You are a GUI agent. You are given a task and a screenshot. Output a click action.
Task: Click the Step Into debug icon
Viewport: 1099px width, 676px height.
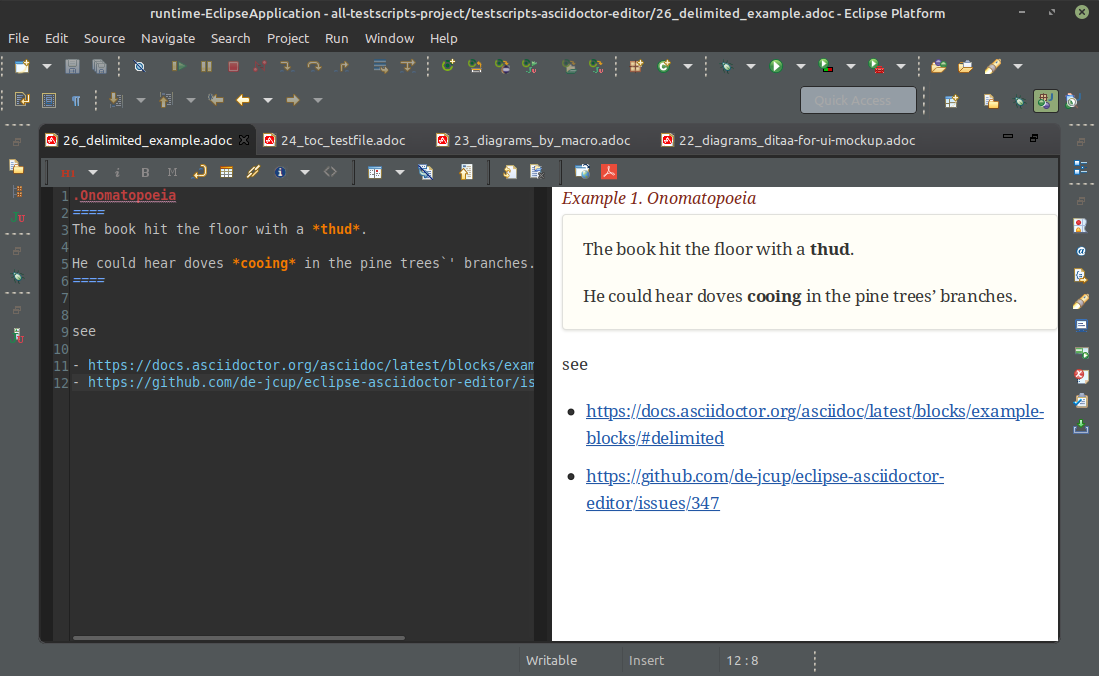tap(286, 67)
